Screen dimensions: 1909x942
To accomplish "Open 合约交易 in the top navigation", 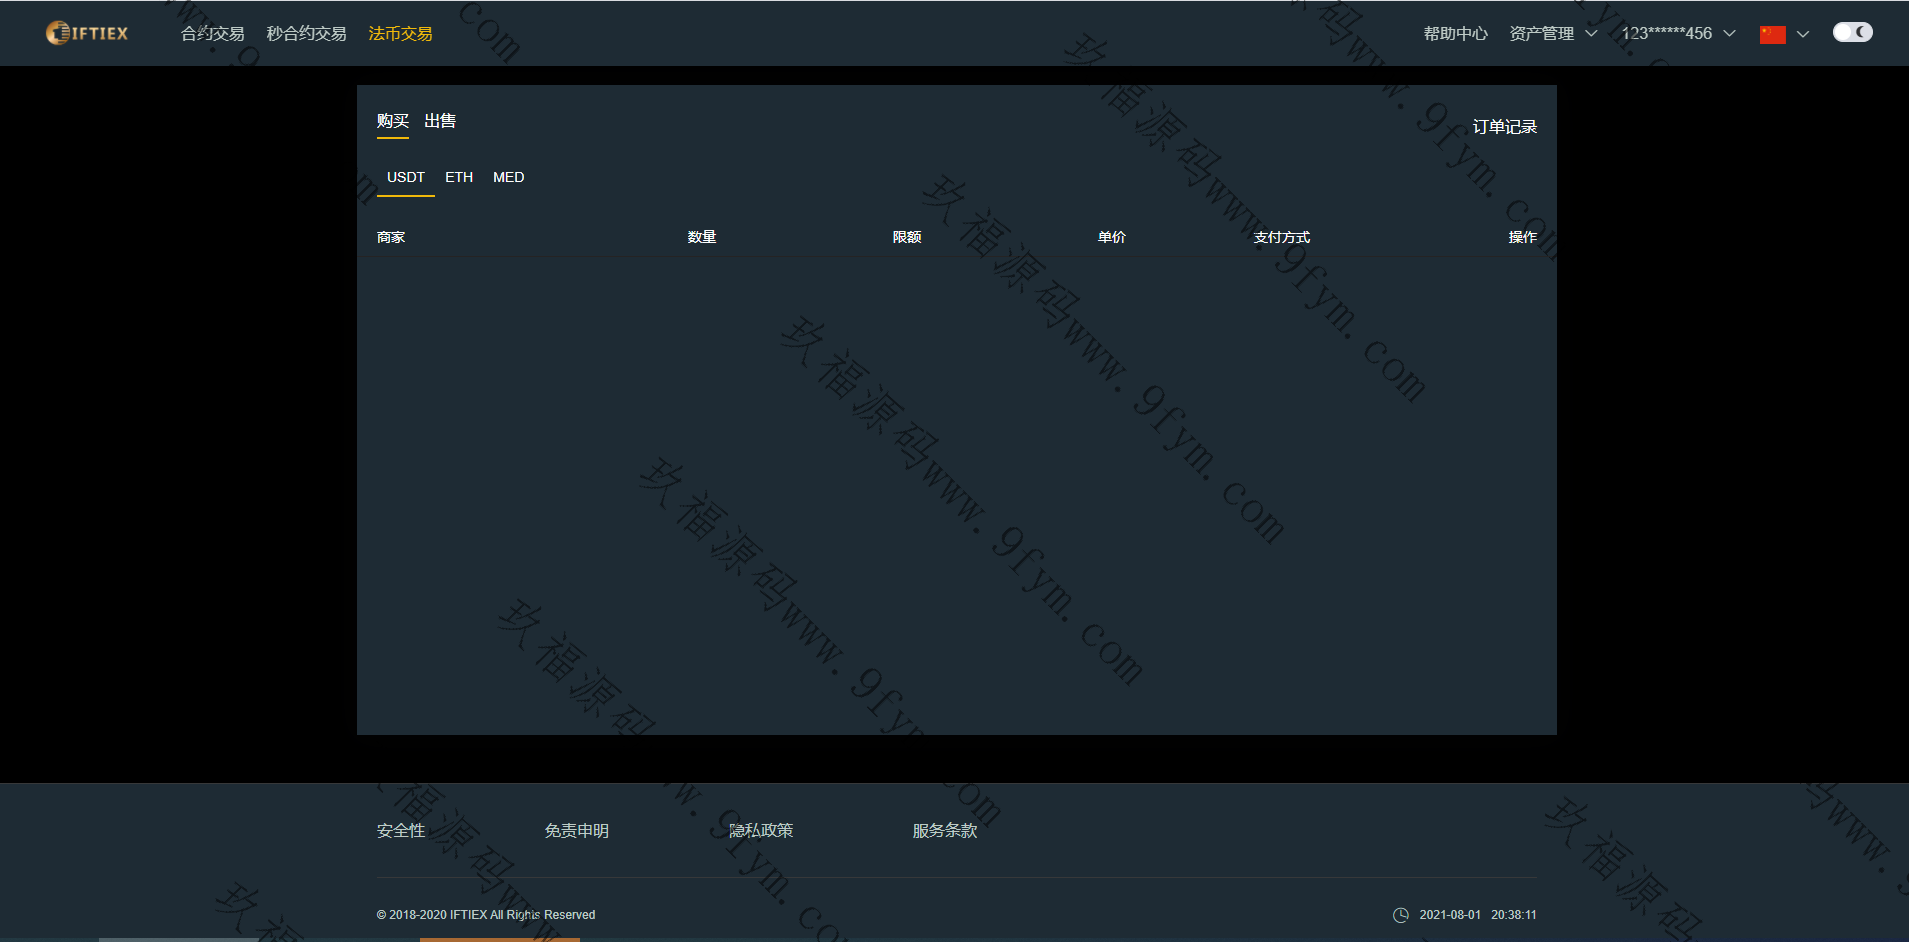I will [212, 34].
